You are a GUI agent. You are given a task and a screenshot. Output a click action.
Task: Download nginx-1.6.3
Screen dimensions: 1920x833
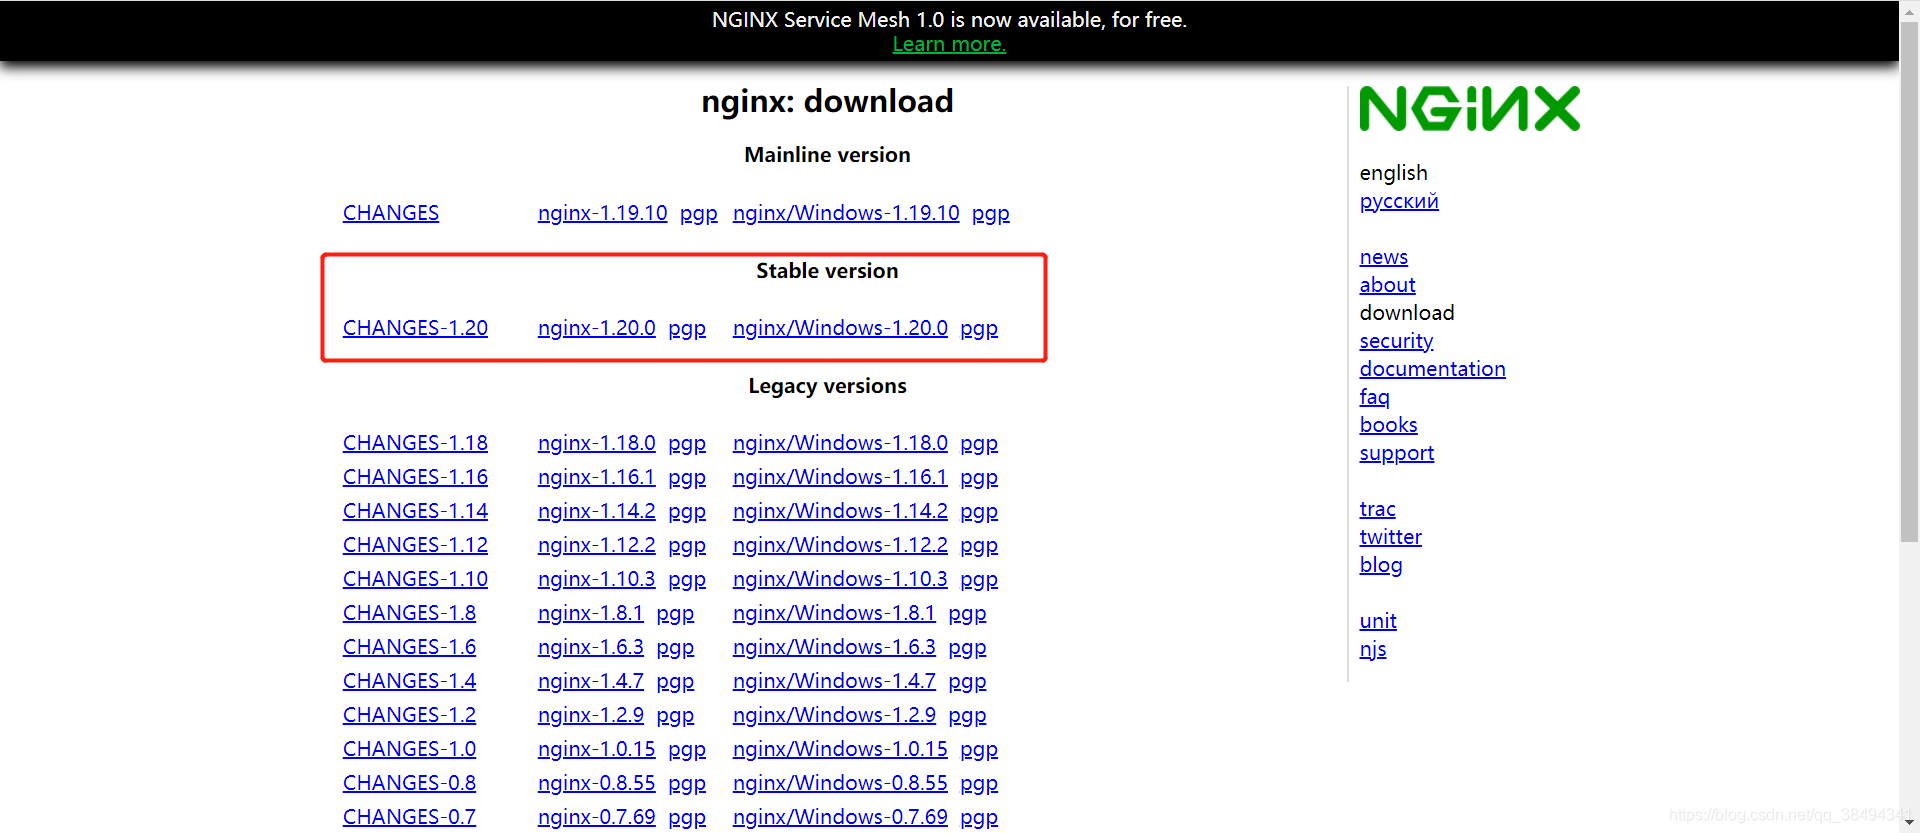(x=590, y=647)
